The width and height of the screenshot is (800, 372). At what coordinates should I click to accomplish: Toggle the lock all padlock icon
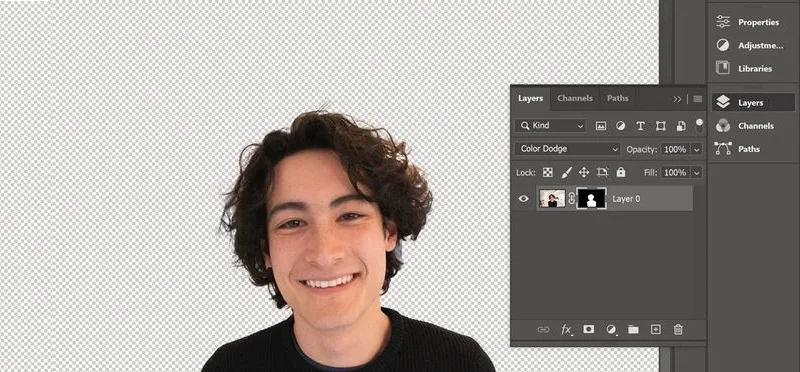coord(620,172)
